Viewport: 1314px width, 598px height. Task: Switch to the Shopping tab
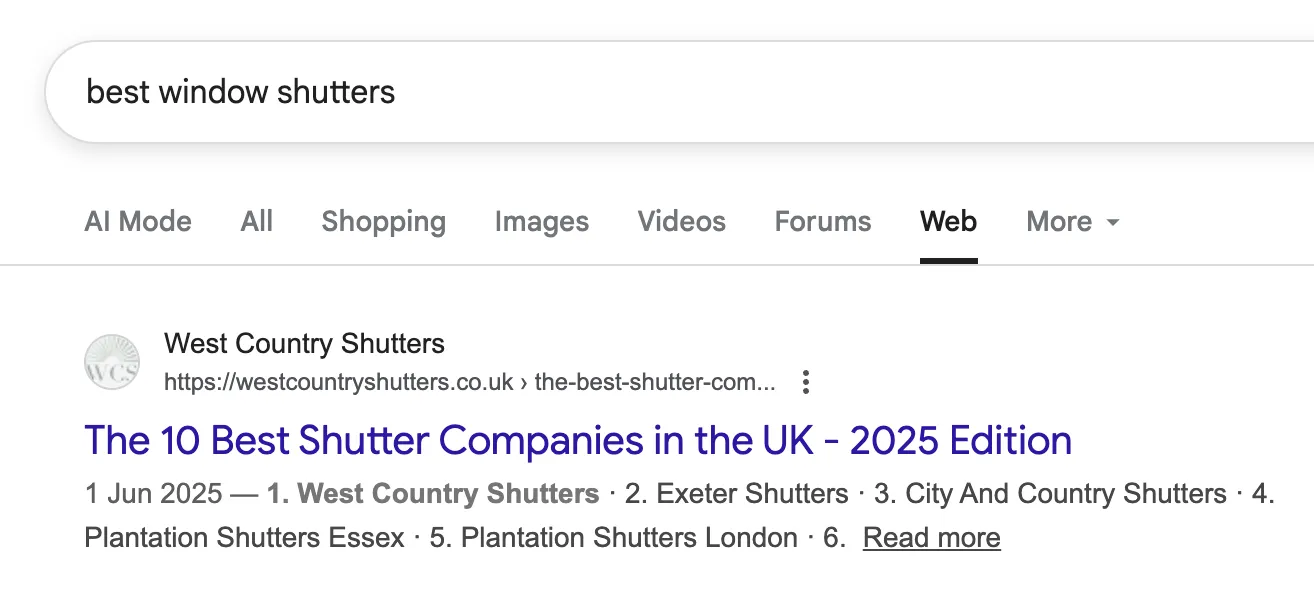pyautogui.click(x=383, y=222)
